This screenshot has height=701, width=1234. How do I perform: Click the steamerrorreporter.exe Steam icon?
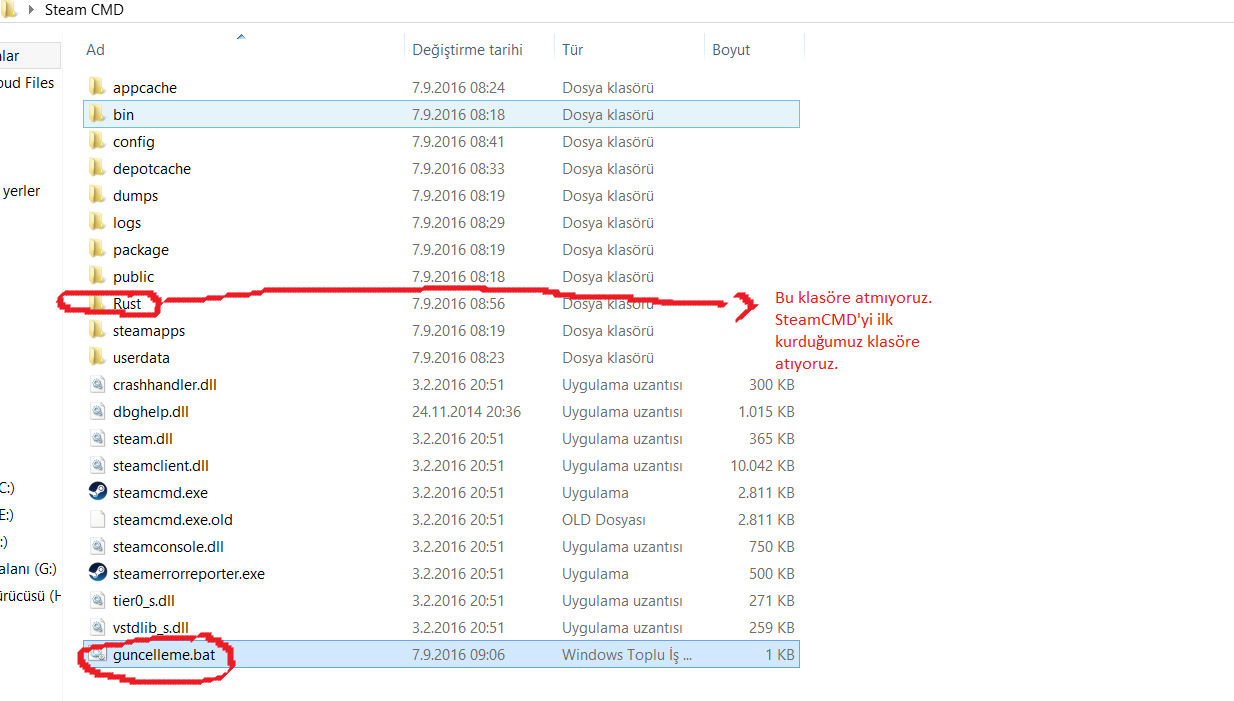(x=97, y=573)
